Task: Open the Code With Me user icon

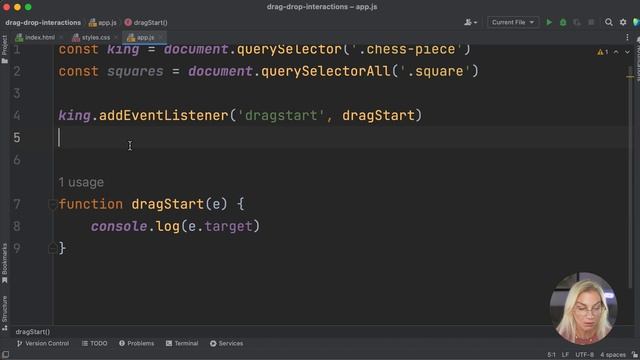Action: (x=470, y=22)
